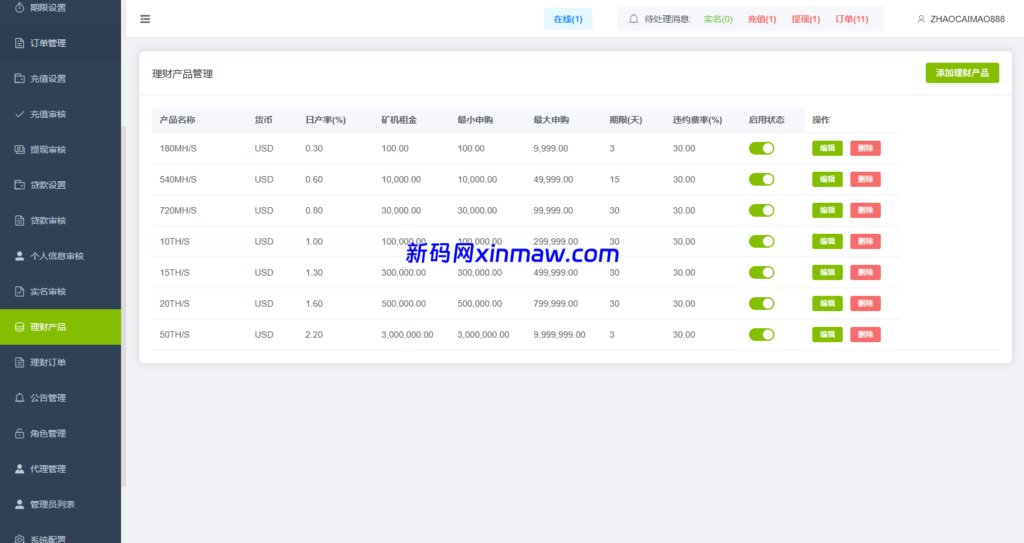This screenshot has width=1024, height=543.
Task: Click the database icon for 理财产品
Action: (20, 327)
